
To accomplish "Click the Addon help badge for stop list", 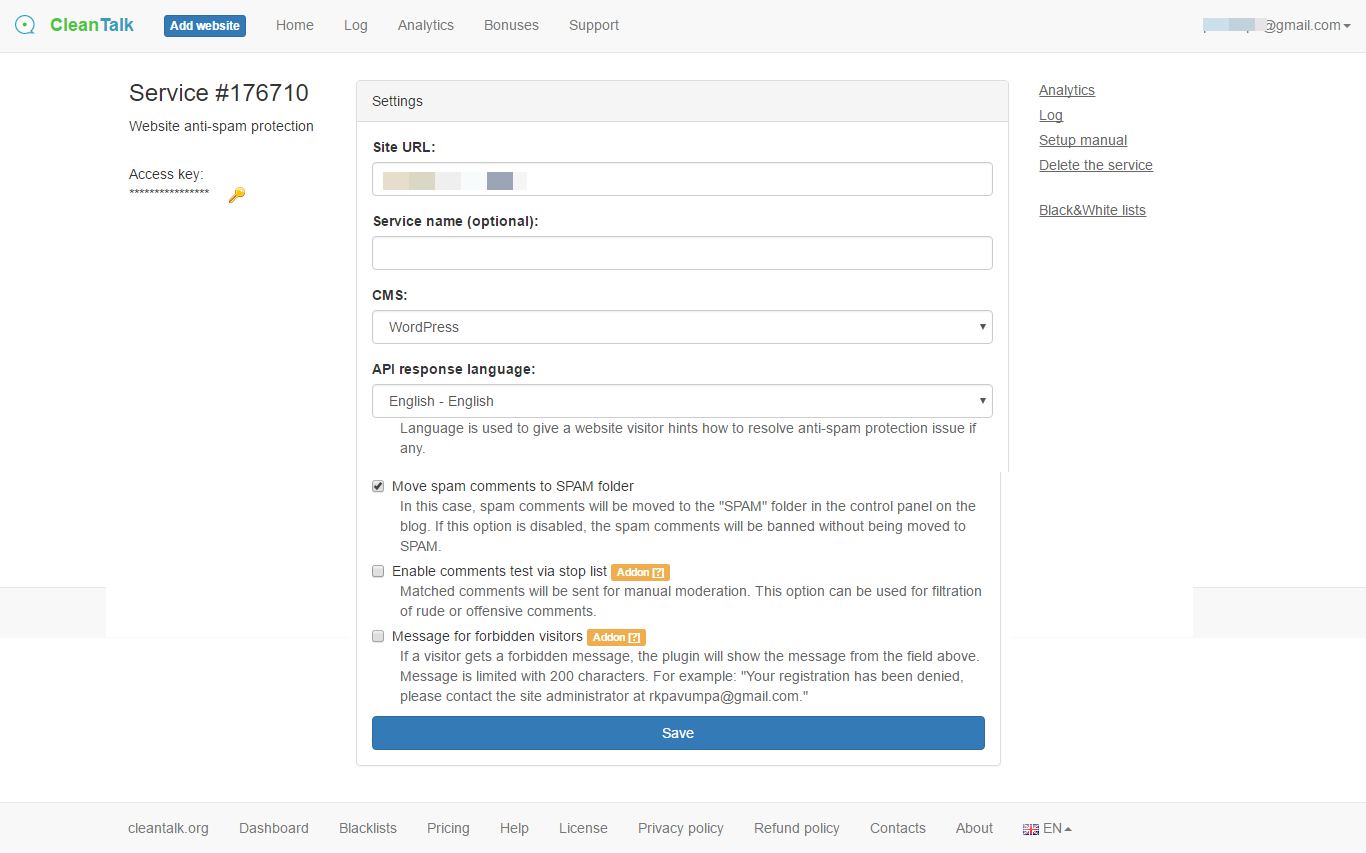I will pos(640,572).
